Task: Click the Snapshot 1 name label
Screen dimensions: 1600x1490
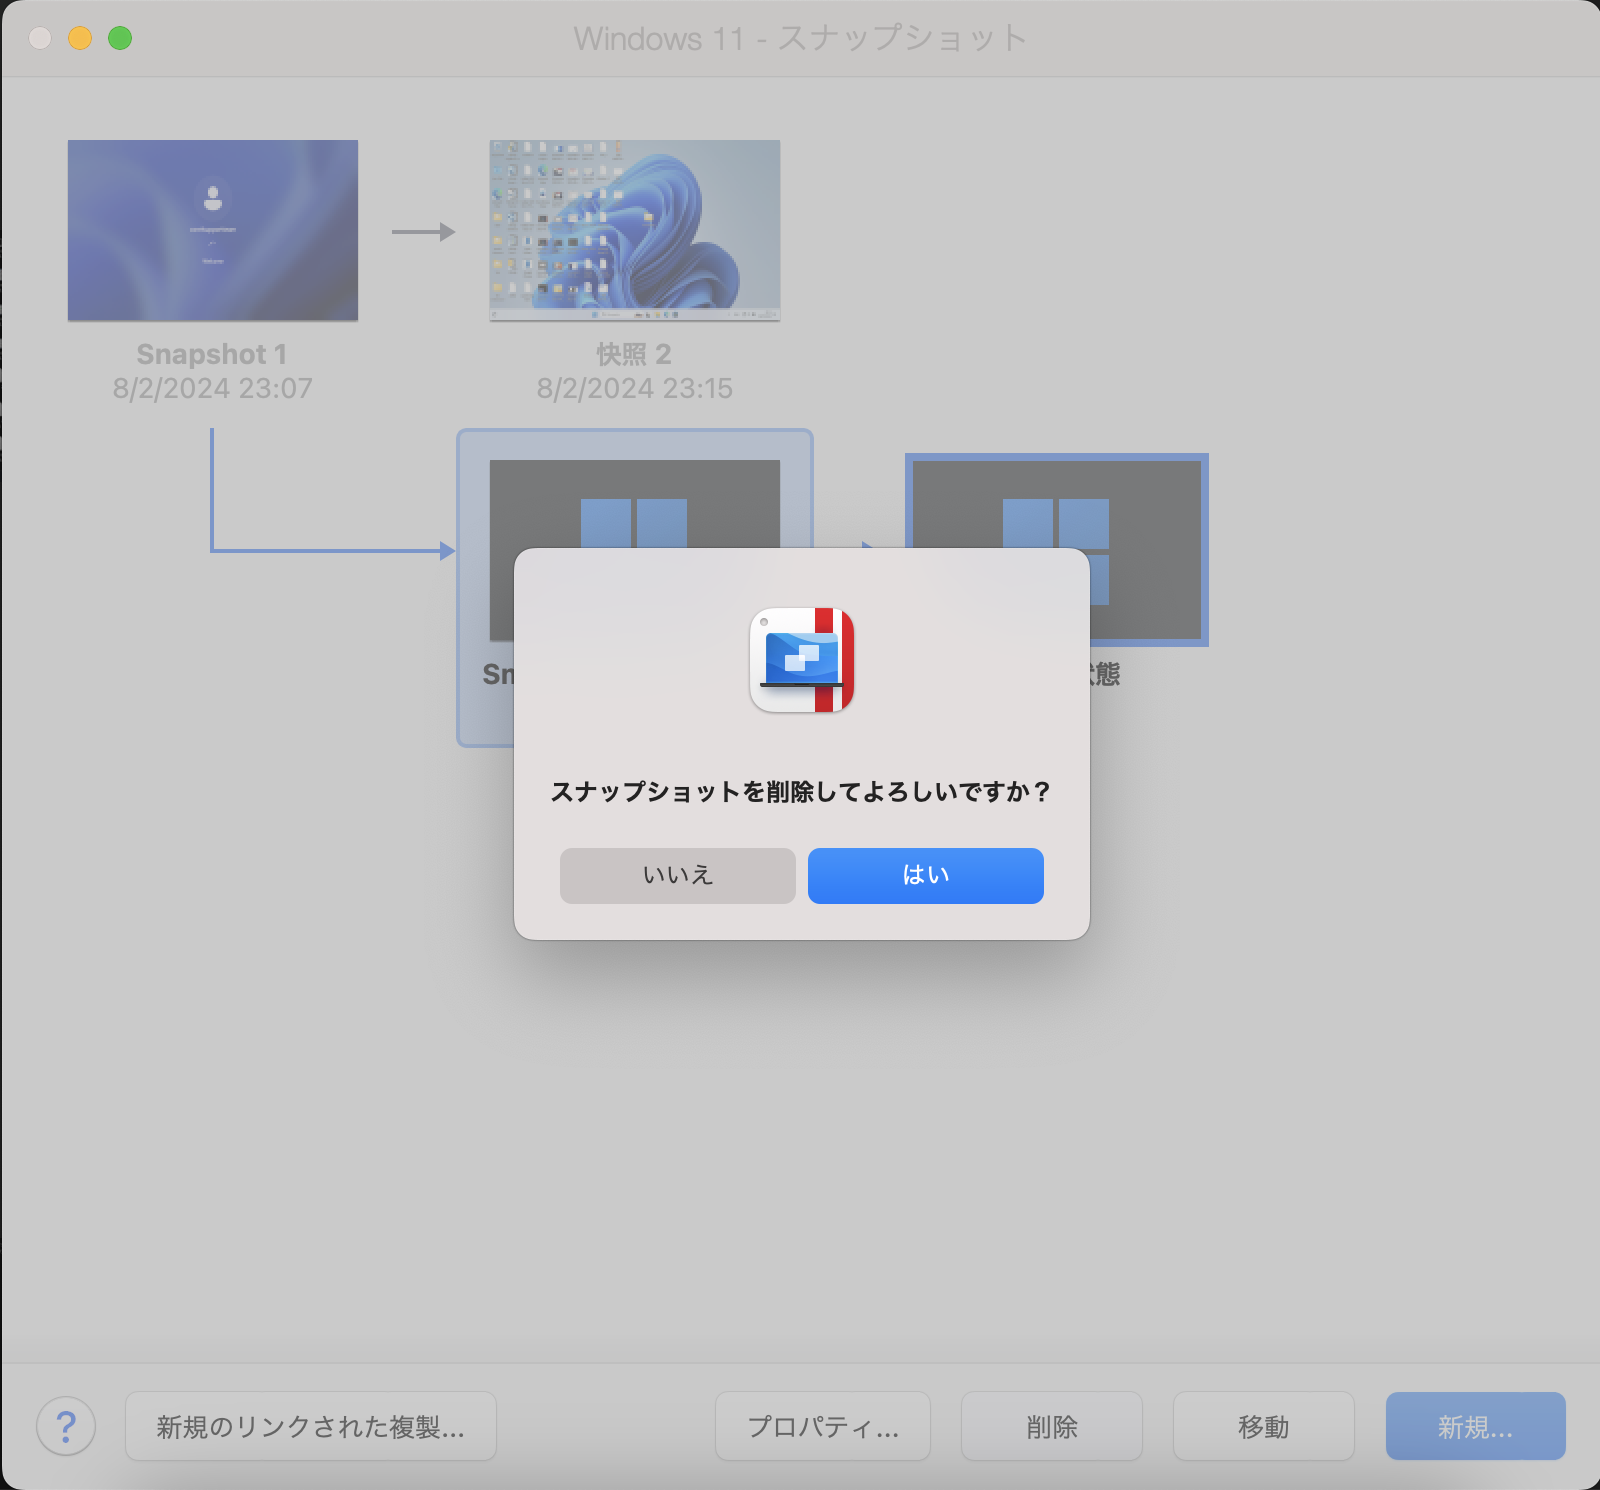Action: coord(212,354)
